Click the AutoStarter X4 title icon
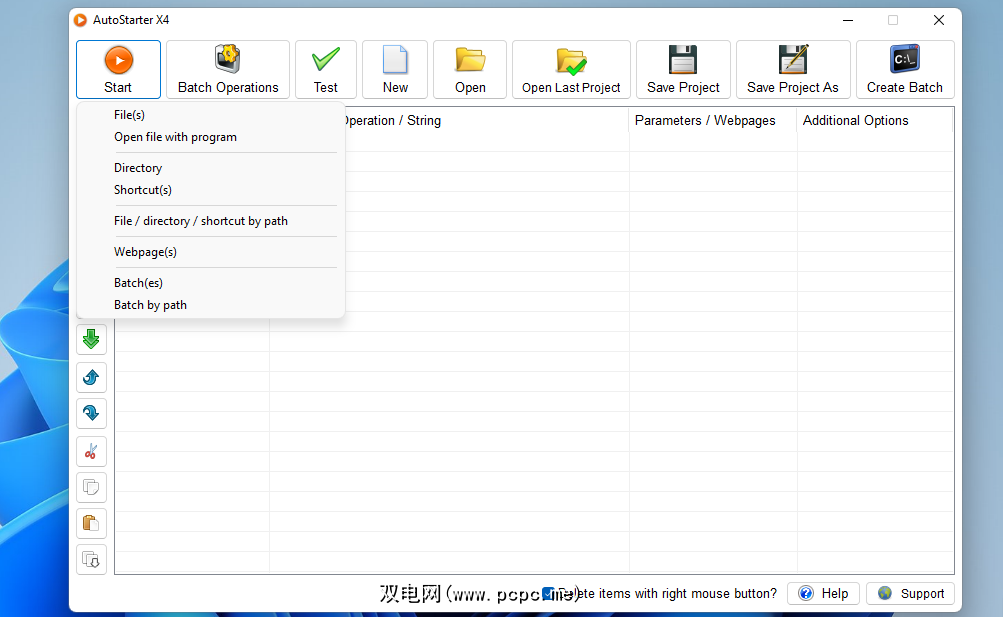This screenshot has width=1003, height=617. tap(80, 20)
